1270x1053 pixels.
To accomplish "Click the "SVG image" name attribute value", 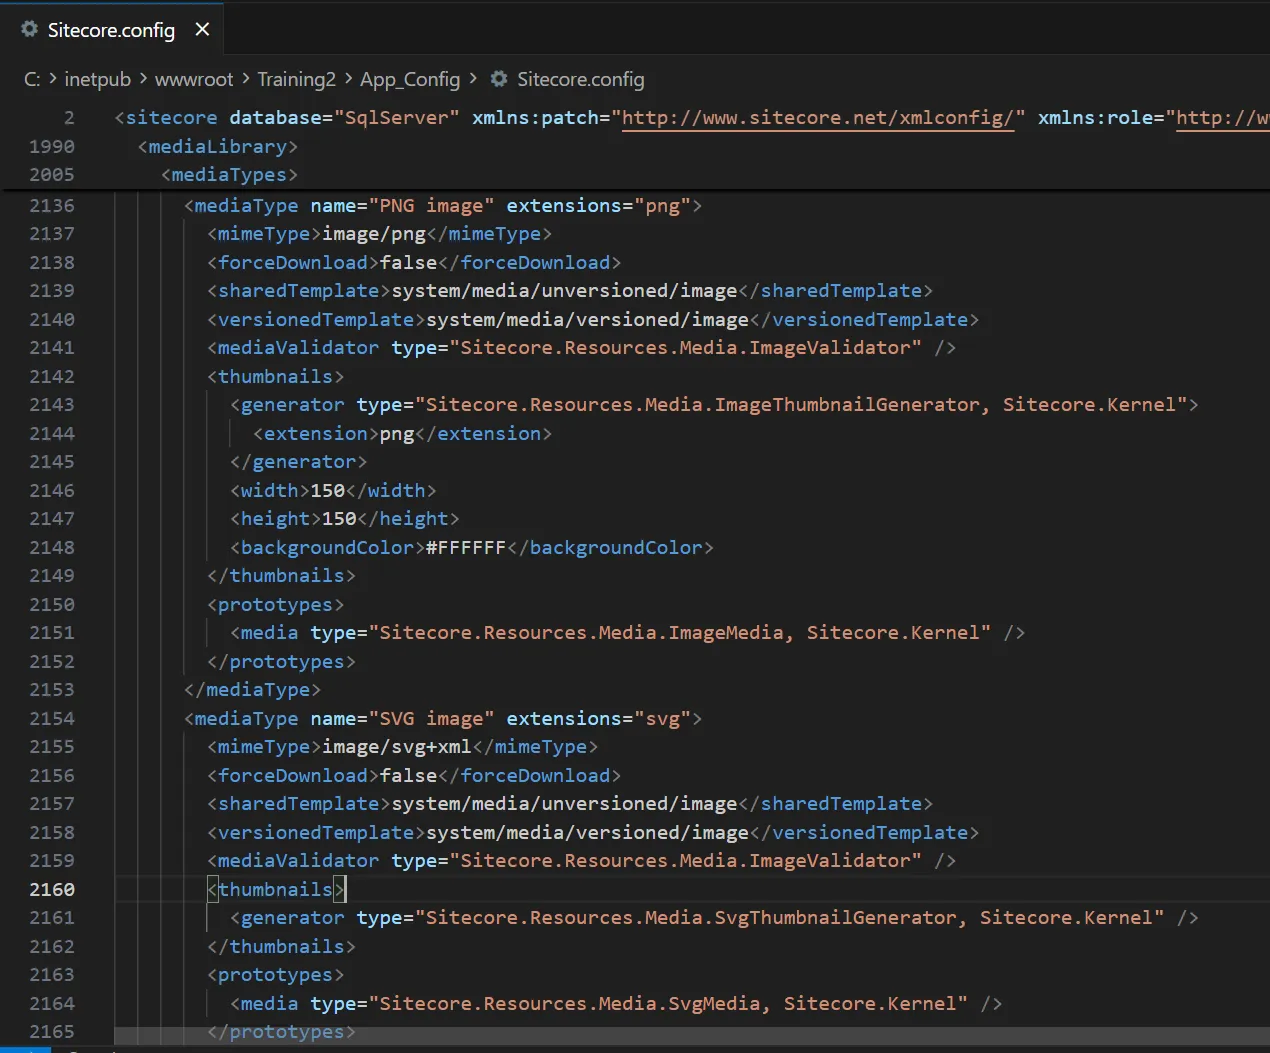I will pos(431,718).
